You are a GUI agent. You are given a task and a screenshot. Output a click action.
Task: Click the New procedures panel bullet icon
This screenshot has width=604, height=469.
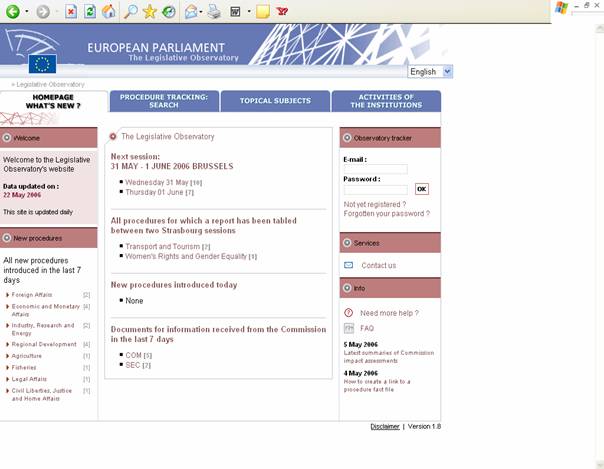tap(7, 238)
